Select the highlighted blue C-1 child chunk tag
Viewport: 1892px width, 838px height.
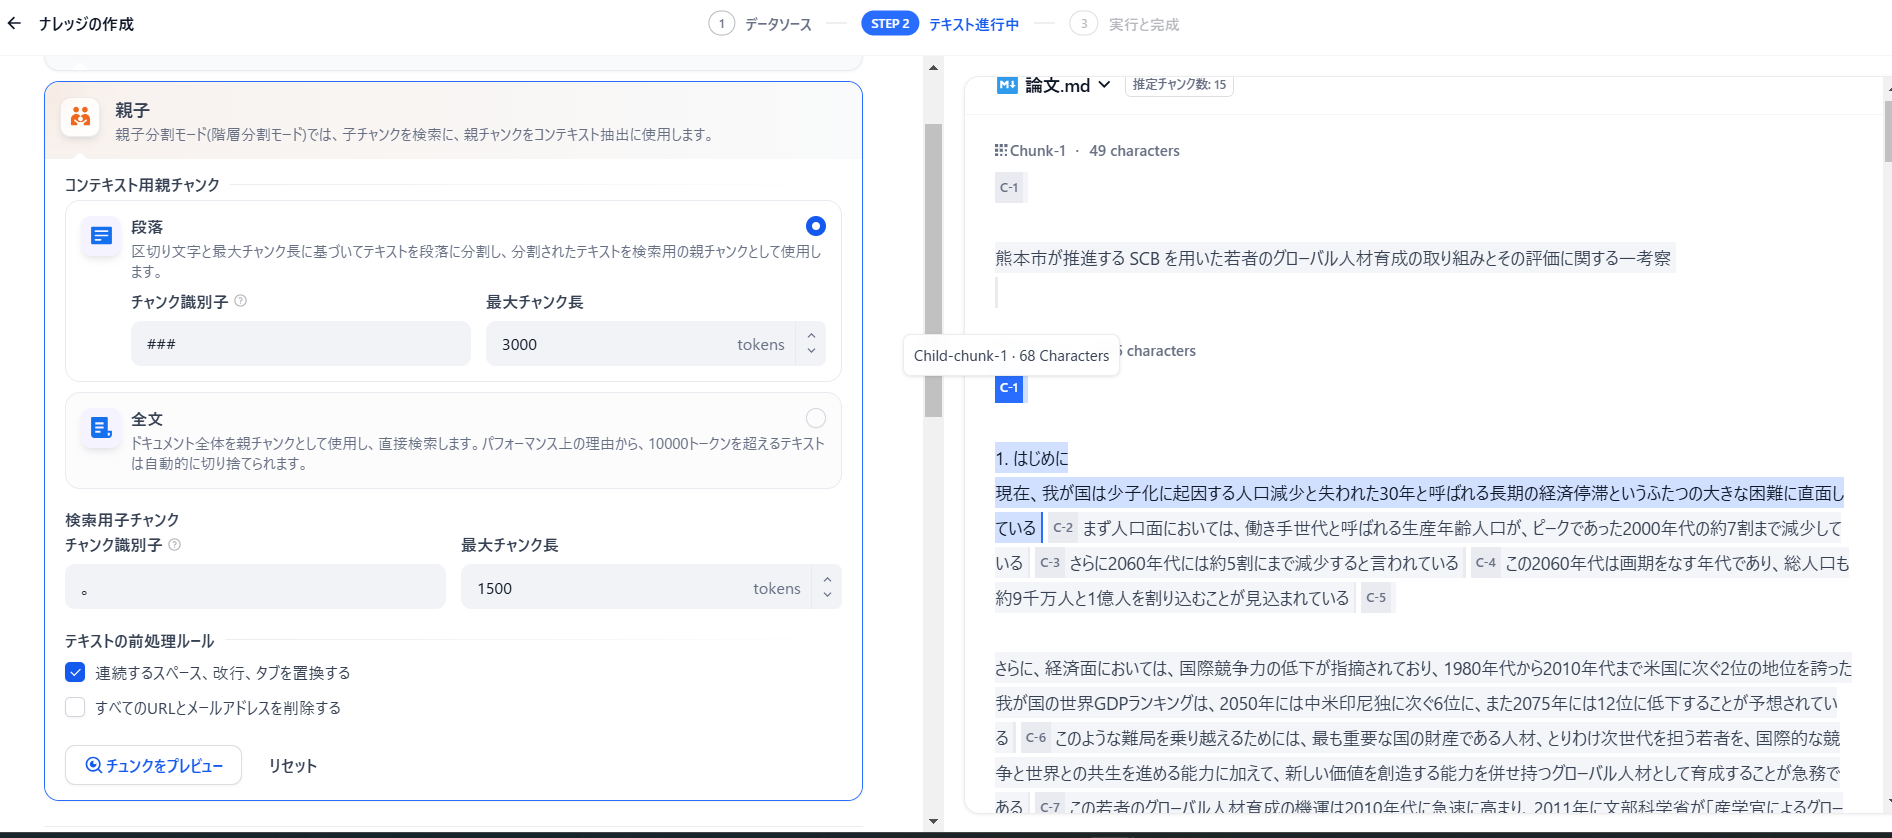1009,388
